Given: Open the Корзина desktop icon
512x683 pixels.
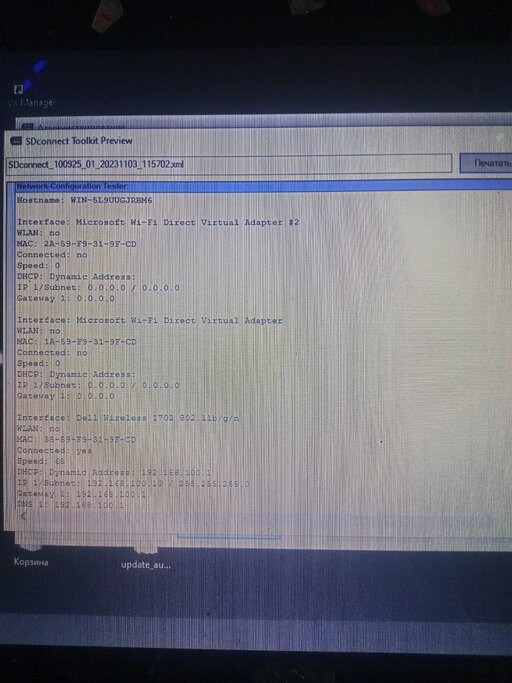Looking at the screenshot, I should pyautogui.click(x=31, y=553).
